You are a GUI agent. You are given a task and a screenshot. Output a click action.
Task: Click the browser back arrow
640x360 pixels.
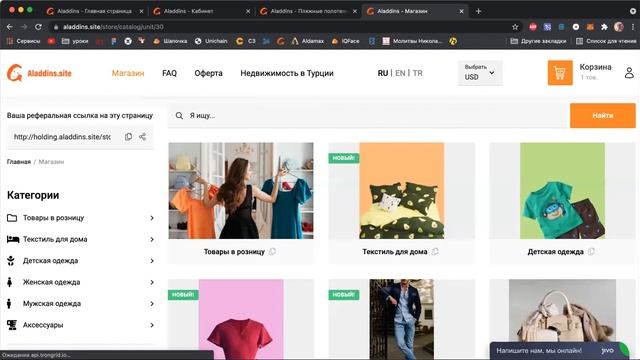click(x=10, y=27)
